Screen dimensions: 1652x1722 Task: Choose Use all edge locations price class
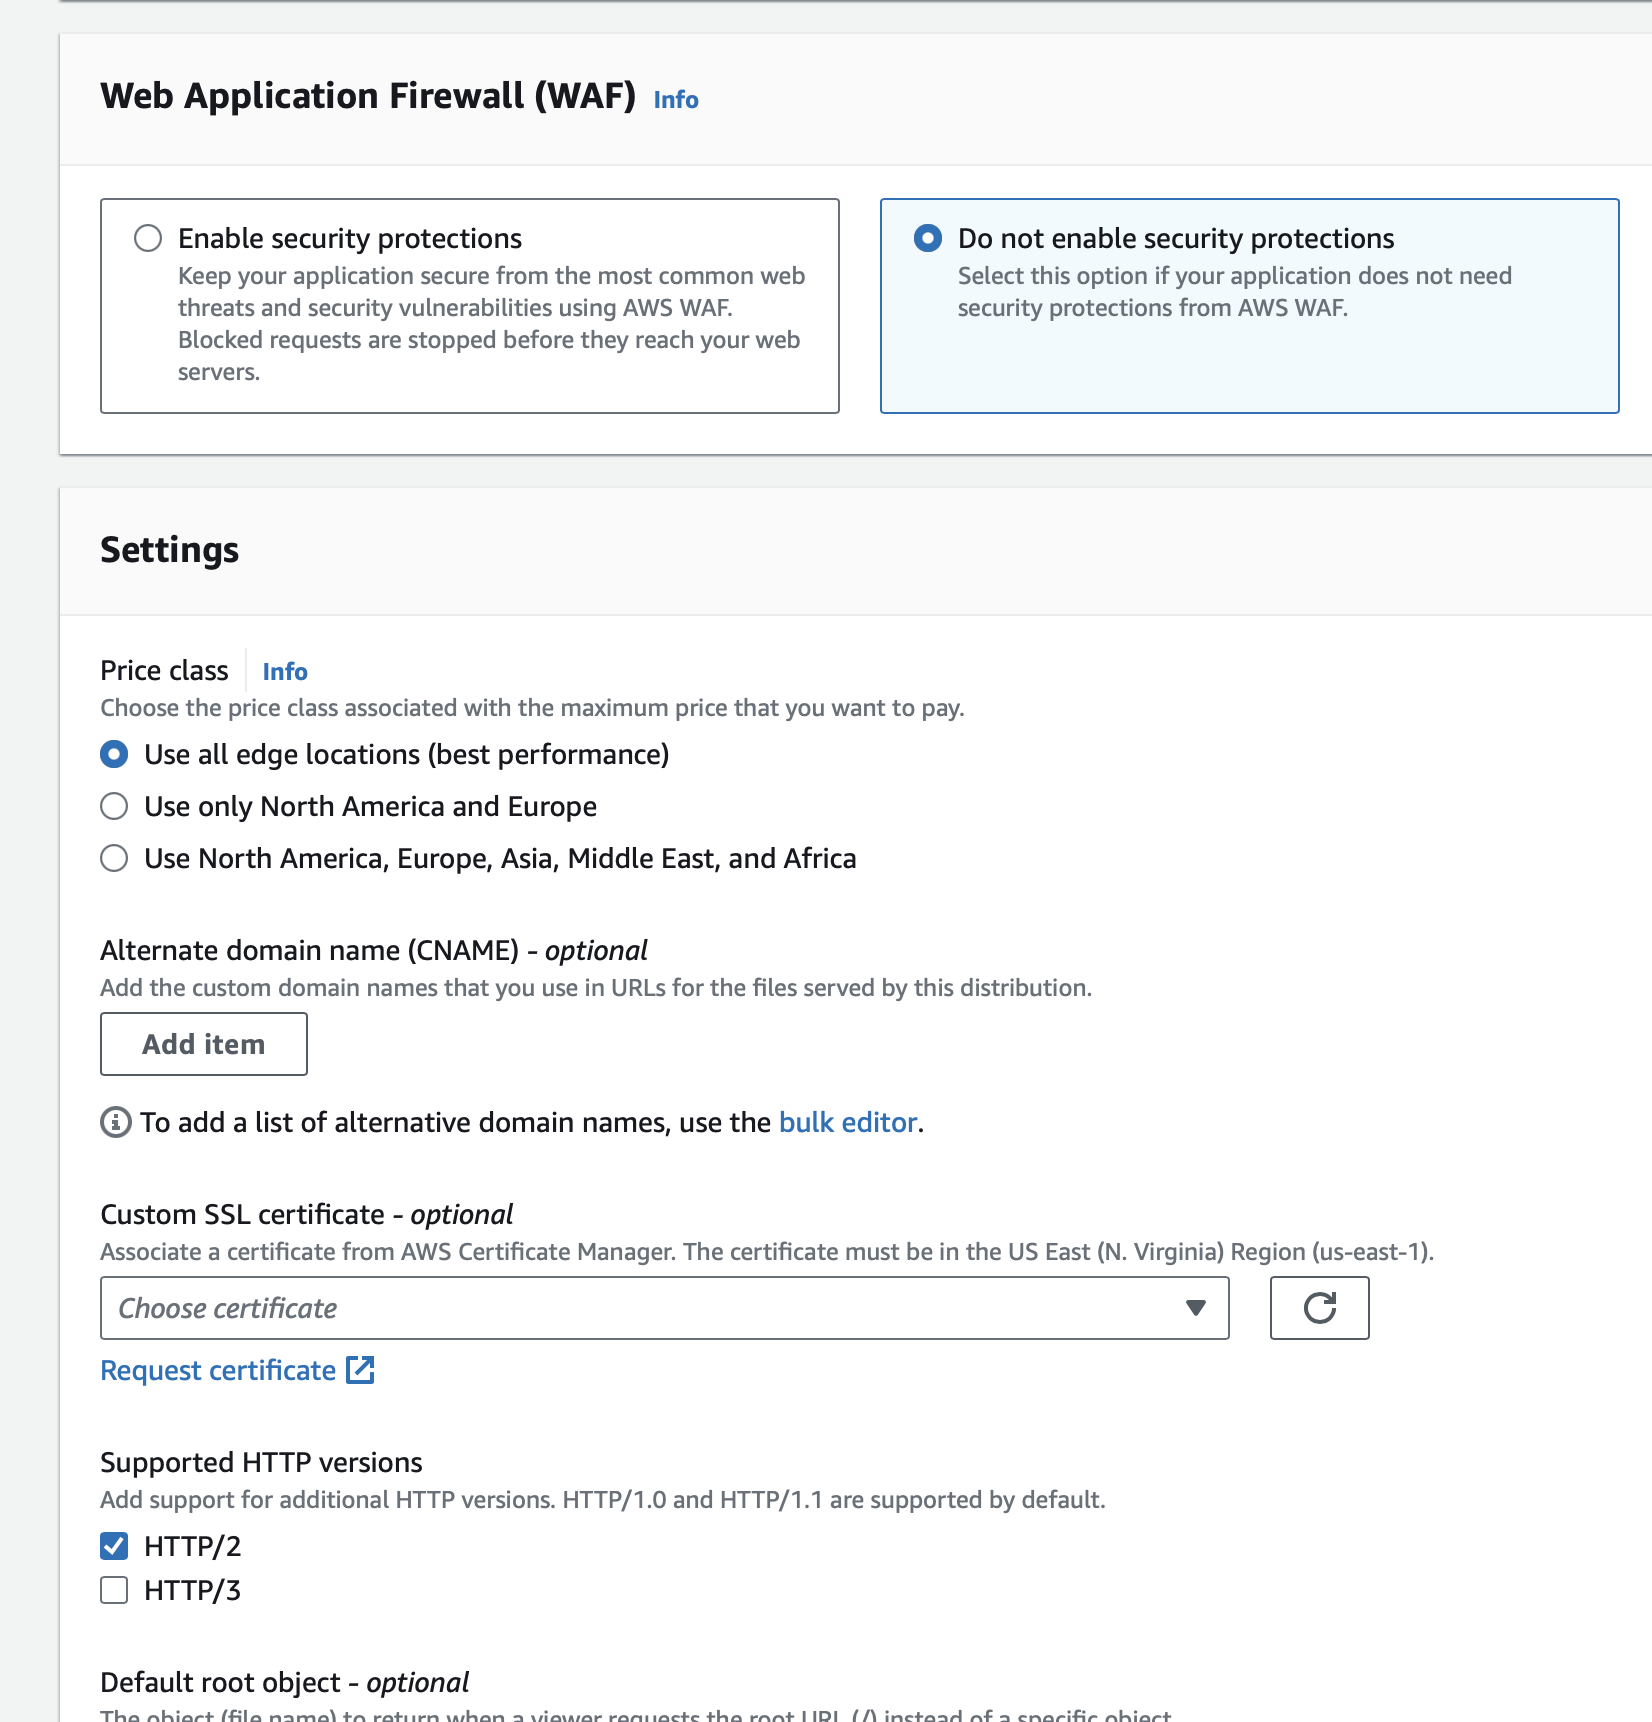[114, 754]
